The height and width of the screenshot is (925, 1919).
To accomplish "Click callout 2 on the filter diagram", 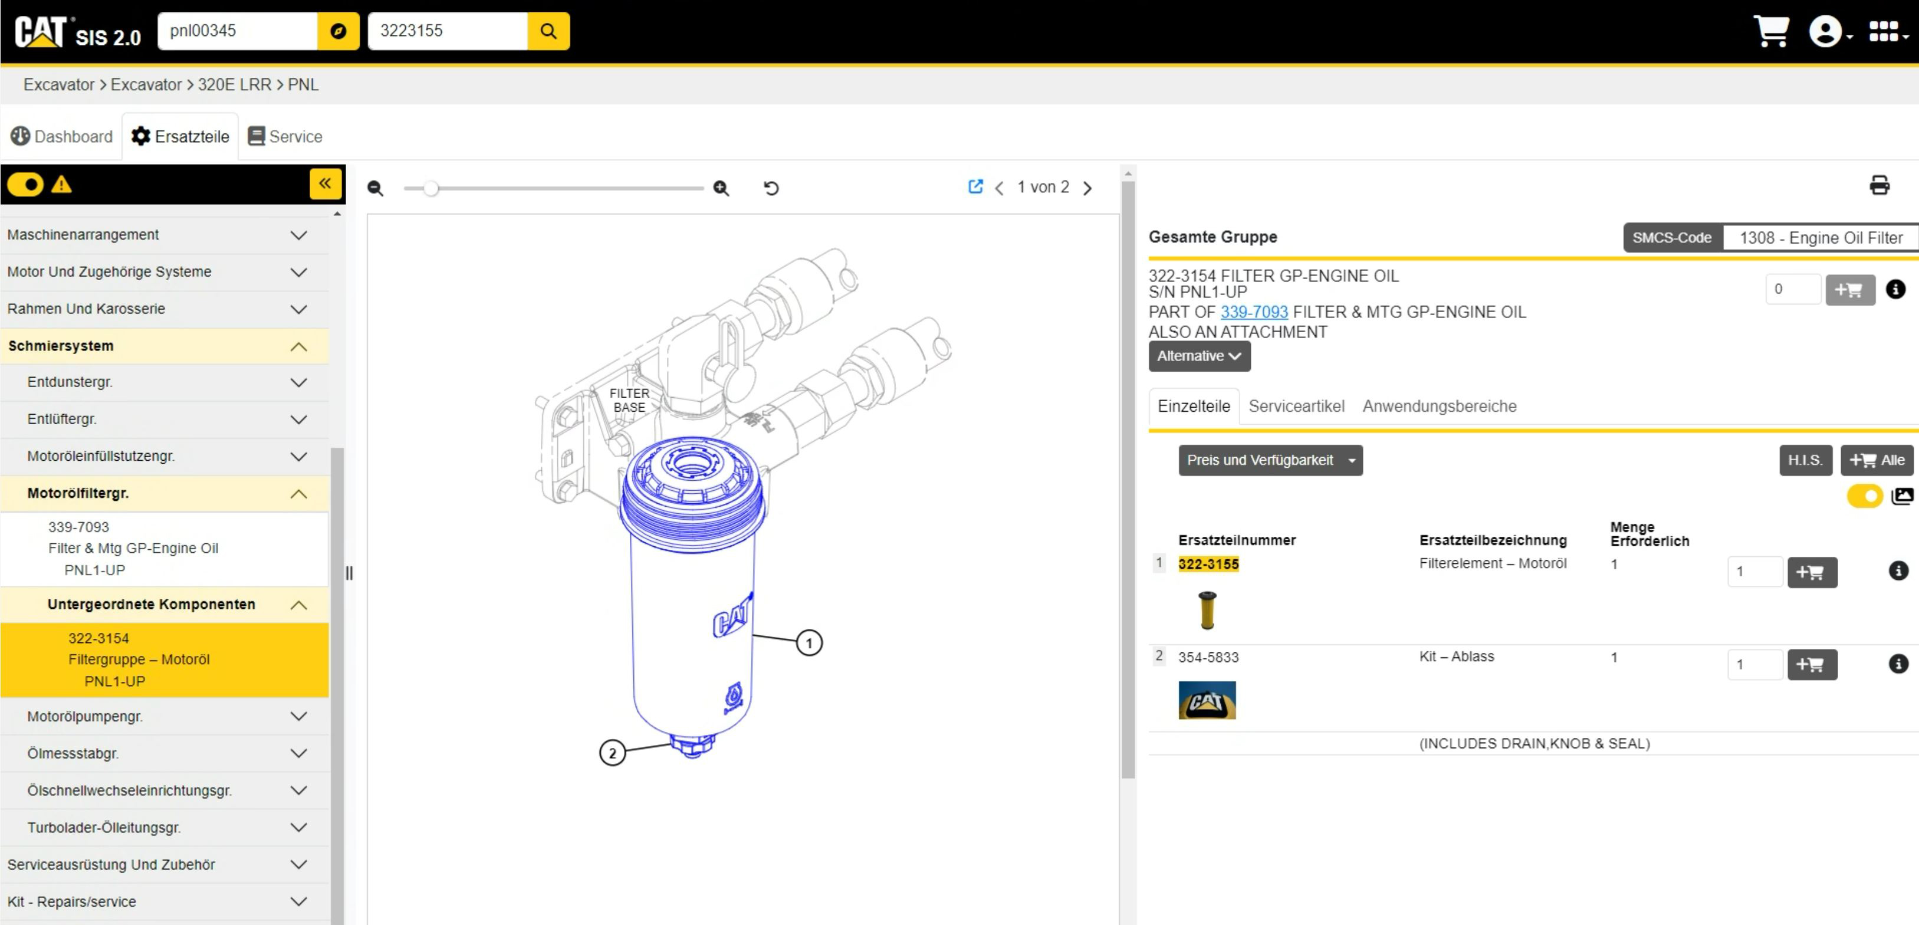I will point(612,753).
